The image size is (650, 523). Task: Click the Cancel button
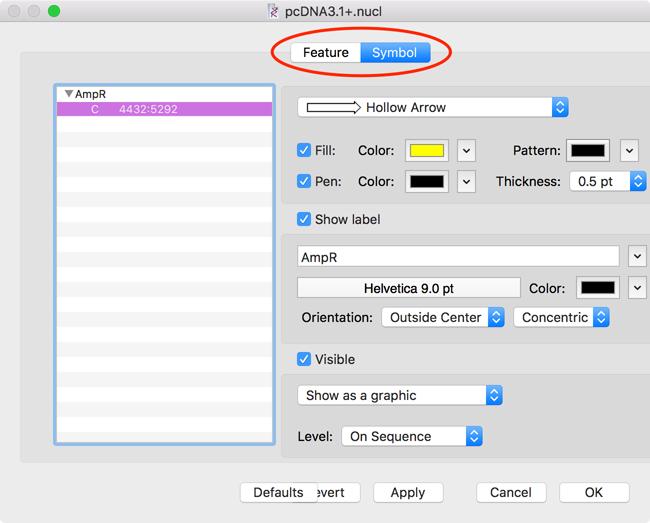point(511,492)
